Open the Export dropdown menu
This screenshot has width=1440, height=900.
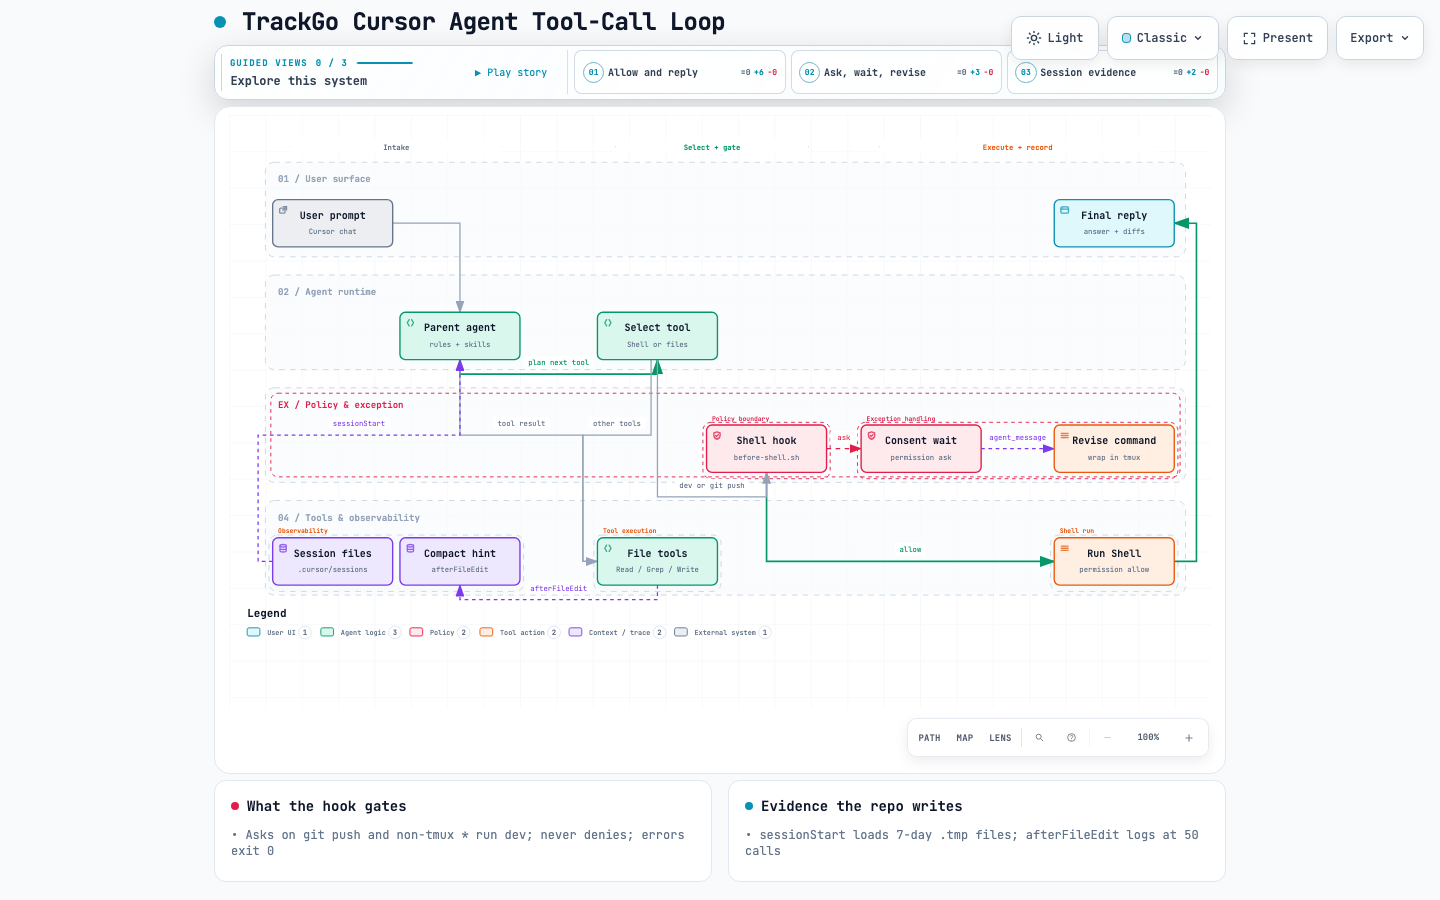tap(1380, 38)
